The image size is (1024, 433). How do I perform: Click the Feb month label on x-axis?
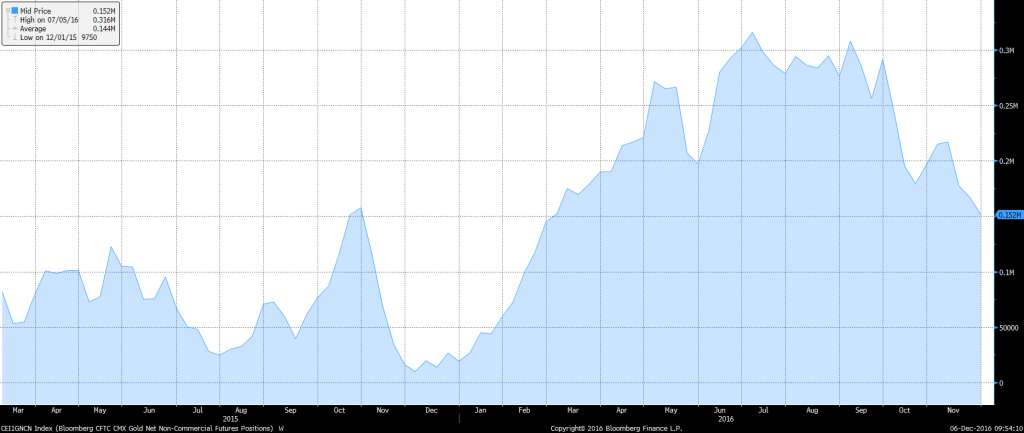coord(524,411)
